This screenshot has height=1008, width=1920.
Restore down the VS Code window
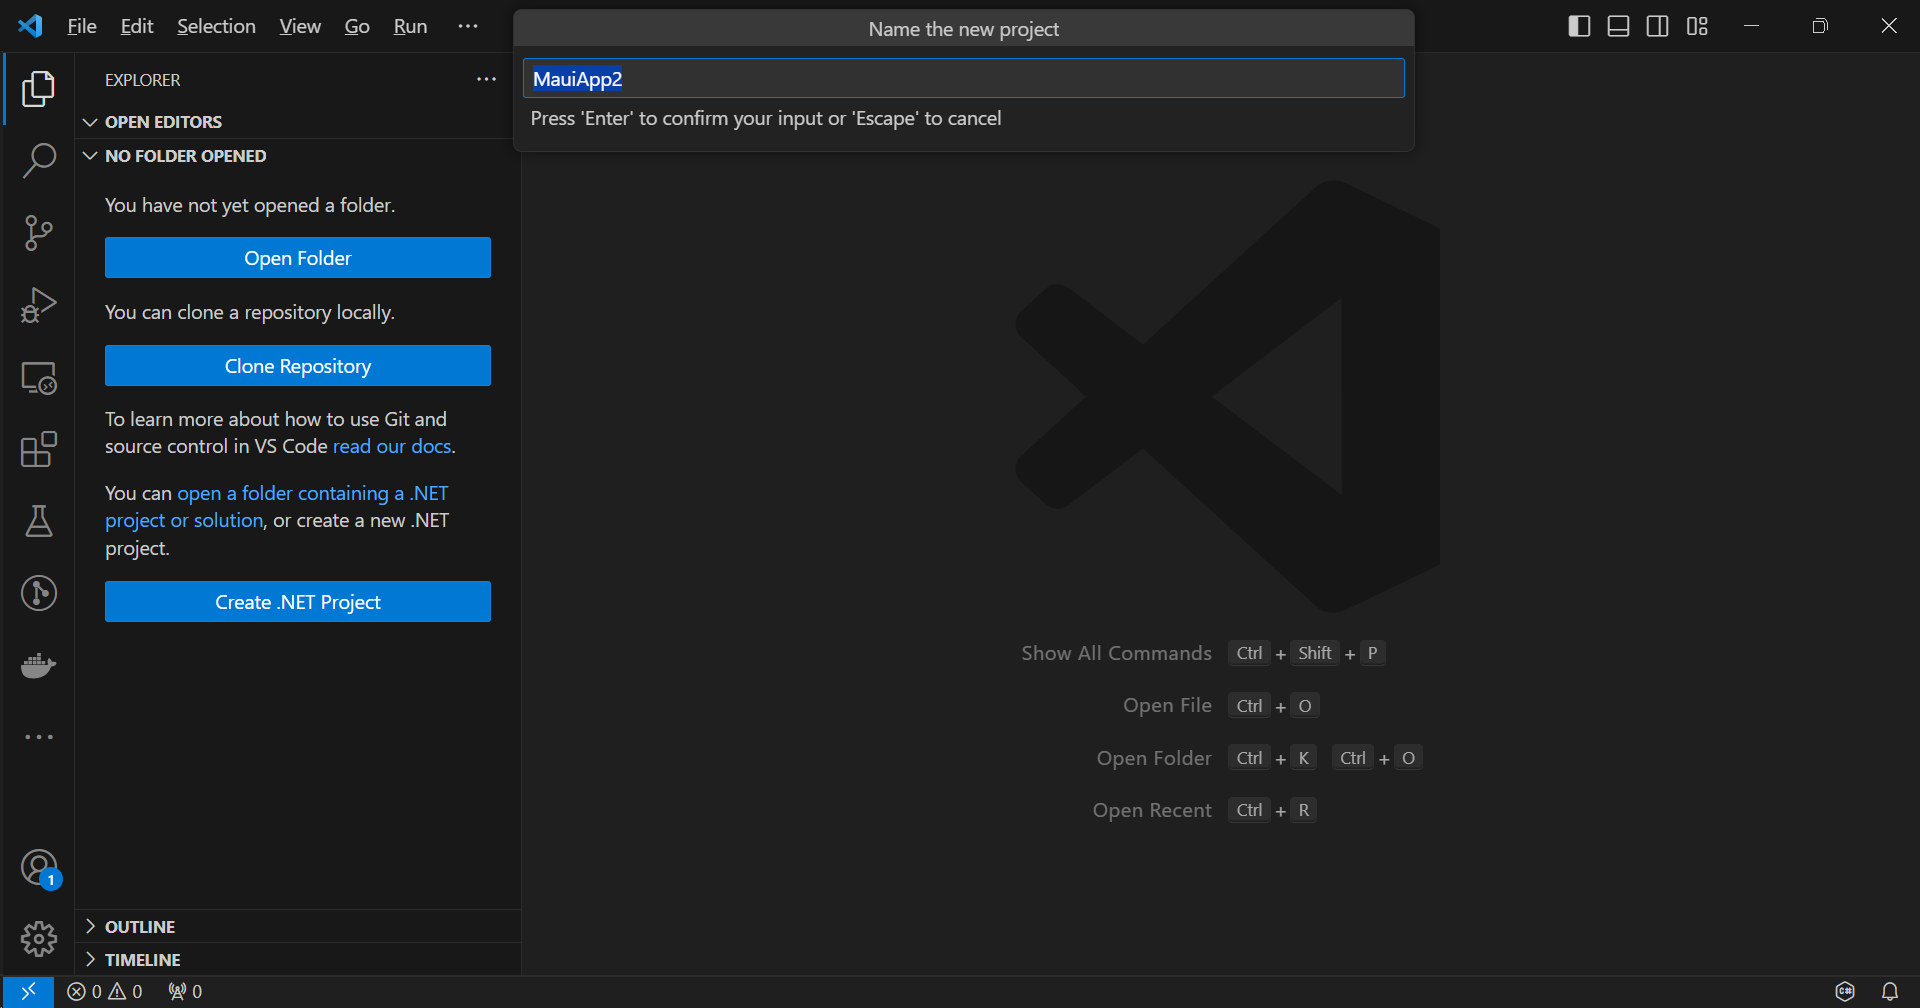tap(1820, 26)
